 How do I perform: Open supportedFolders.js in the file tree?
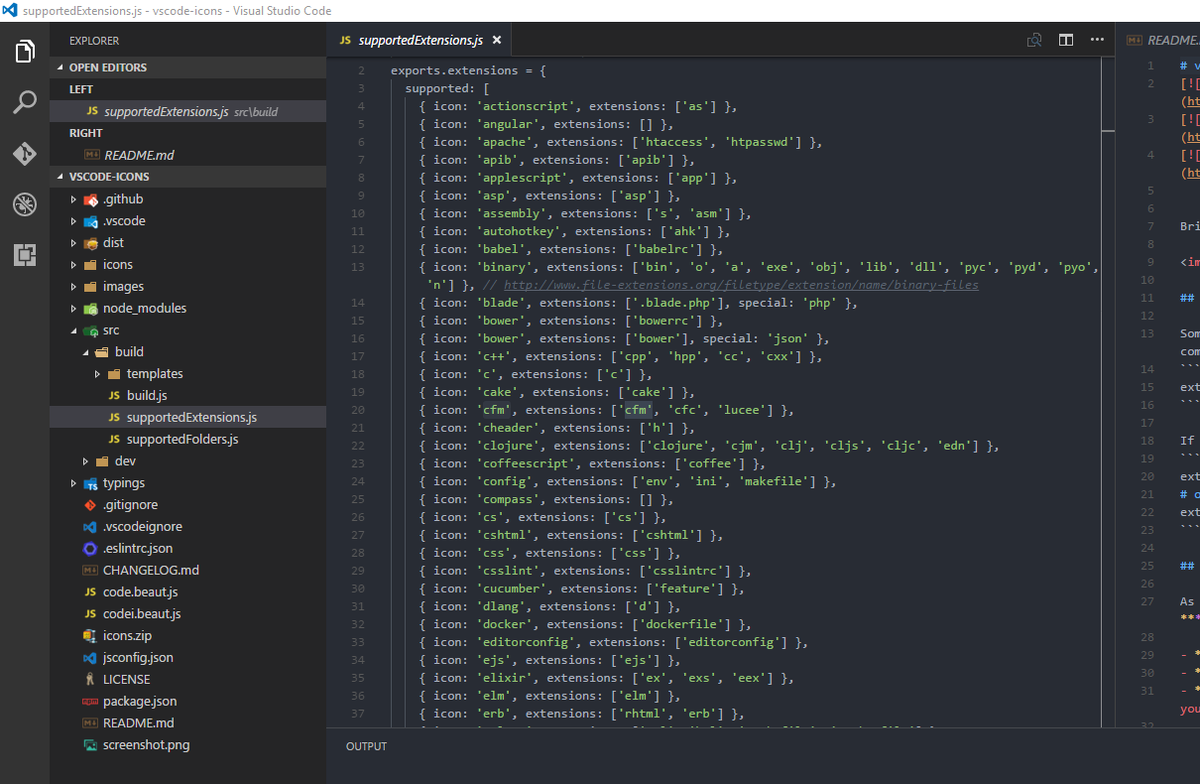pos(188,439)
